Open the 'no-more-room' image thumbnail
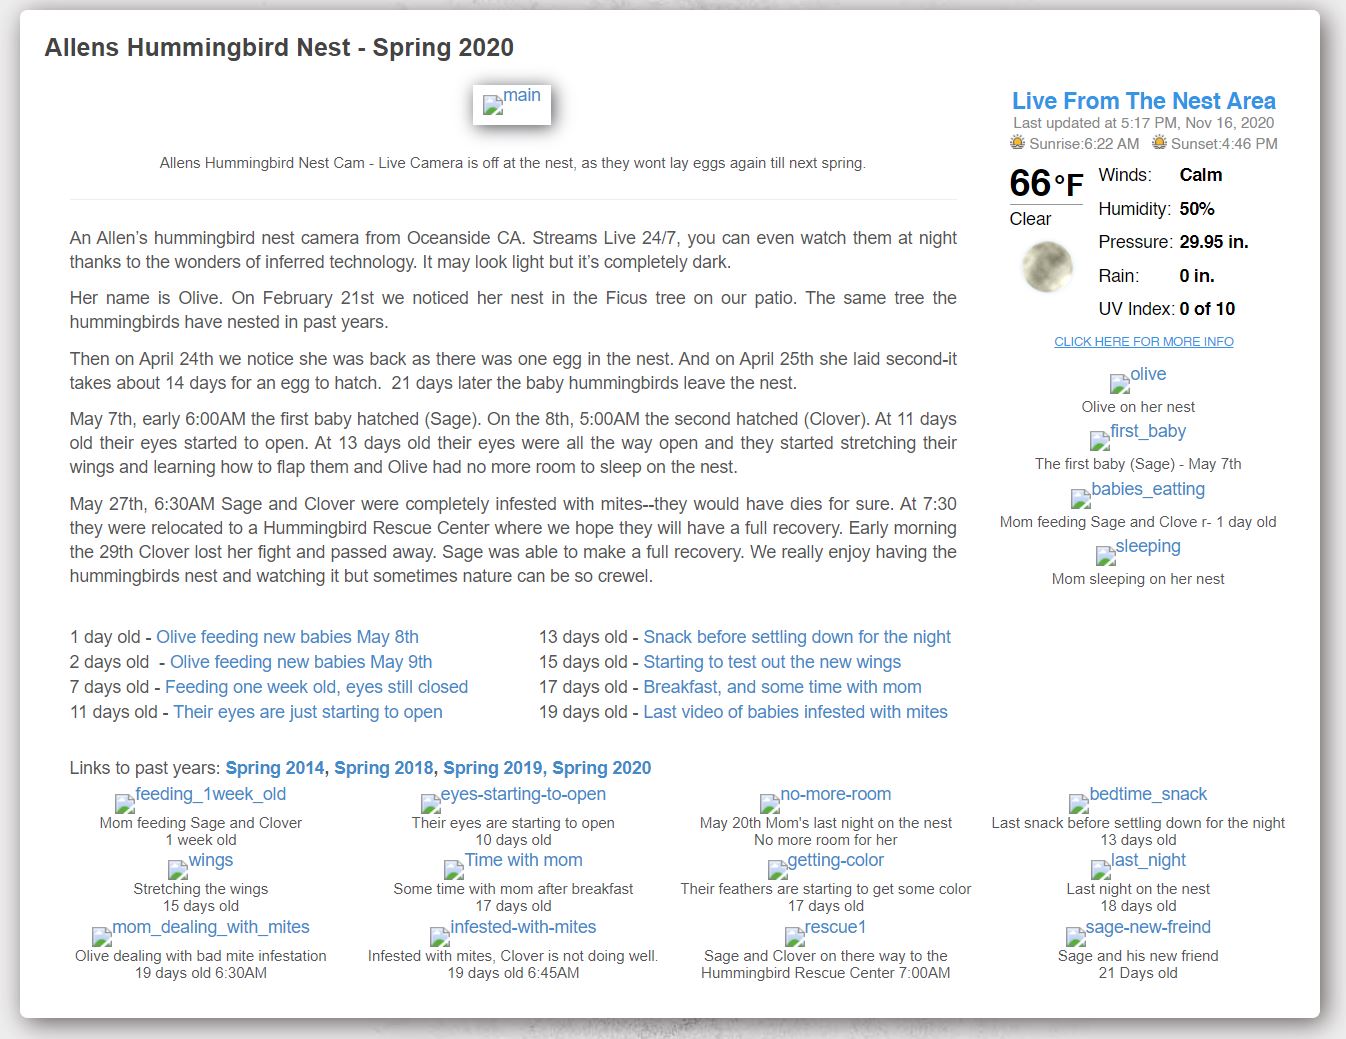The width and height of the screenshot is (1346, 1039). pos(826,797)
